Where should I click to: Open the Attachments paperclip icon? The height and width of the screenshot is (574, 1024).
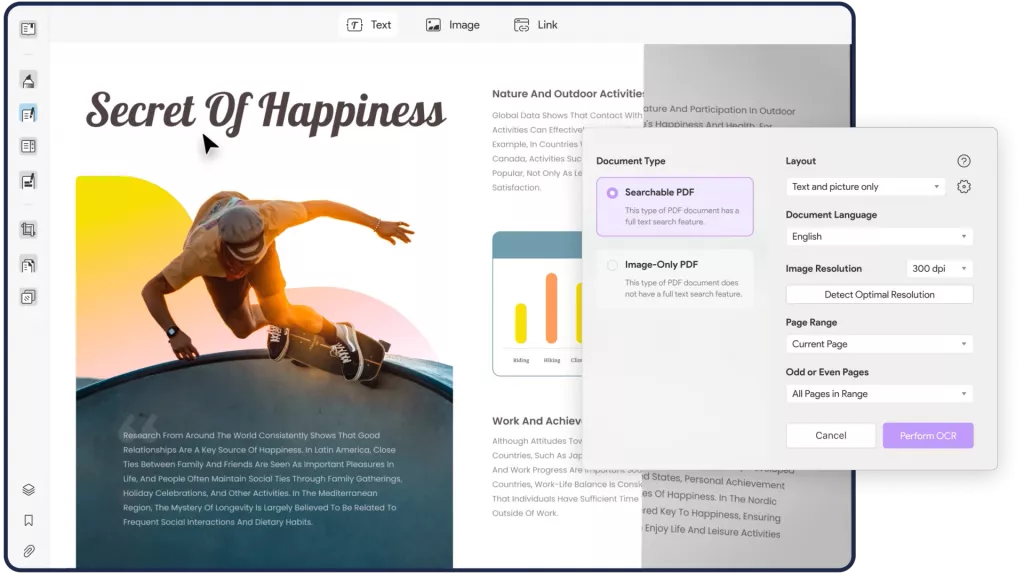click(x=28, y=551)
